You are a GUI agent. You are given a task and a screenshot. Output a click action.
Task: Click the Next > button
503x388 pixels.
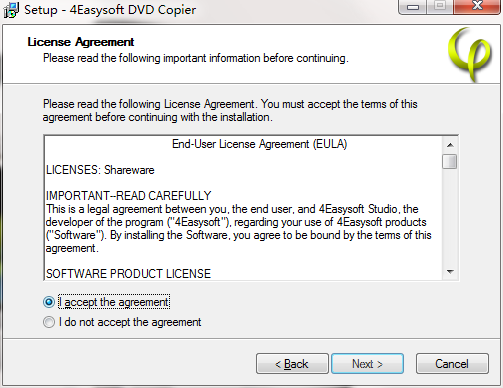367,364
